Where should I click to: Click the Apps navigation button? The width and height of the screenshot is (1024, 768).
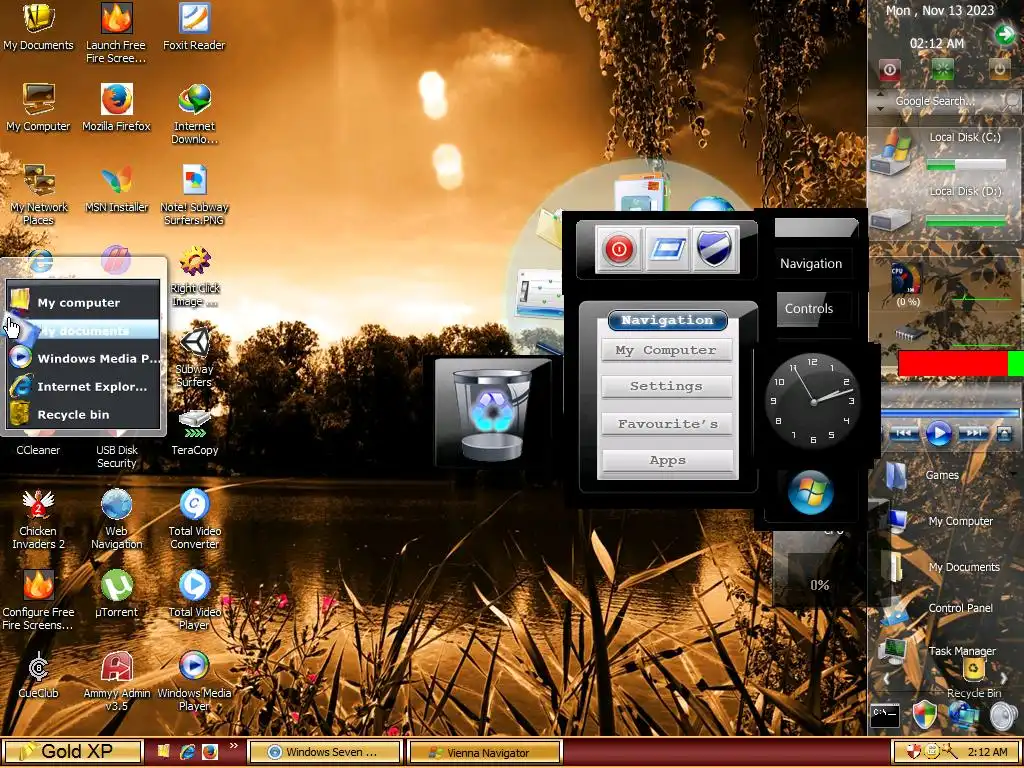666,460
